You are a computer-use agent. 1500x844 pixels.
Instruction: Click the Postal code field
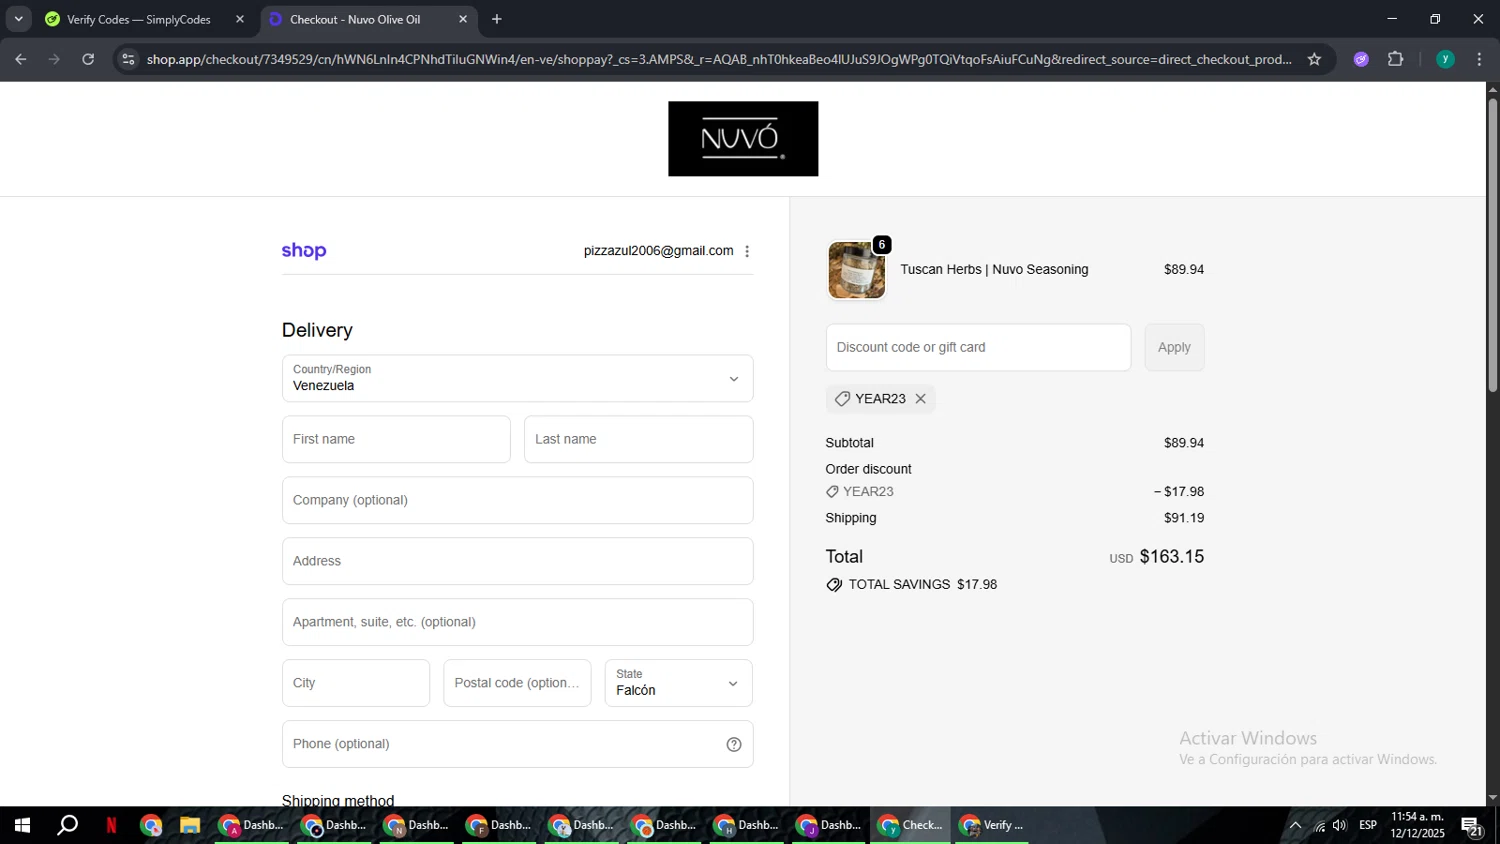tap(517, 683)
